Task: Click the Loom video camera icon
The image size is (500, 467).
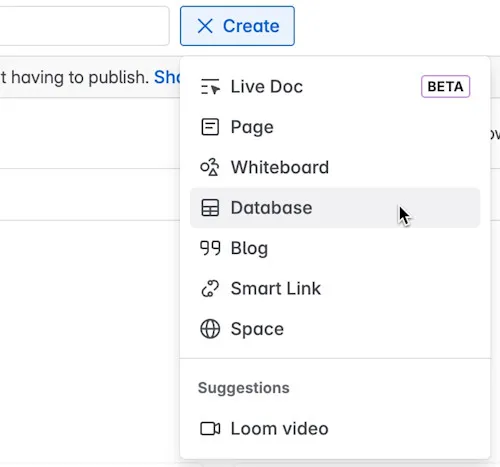Action: [210, 429]
